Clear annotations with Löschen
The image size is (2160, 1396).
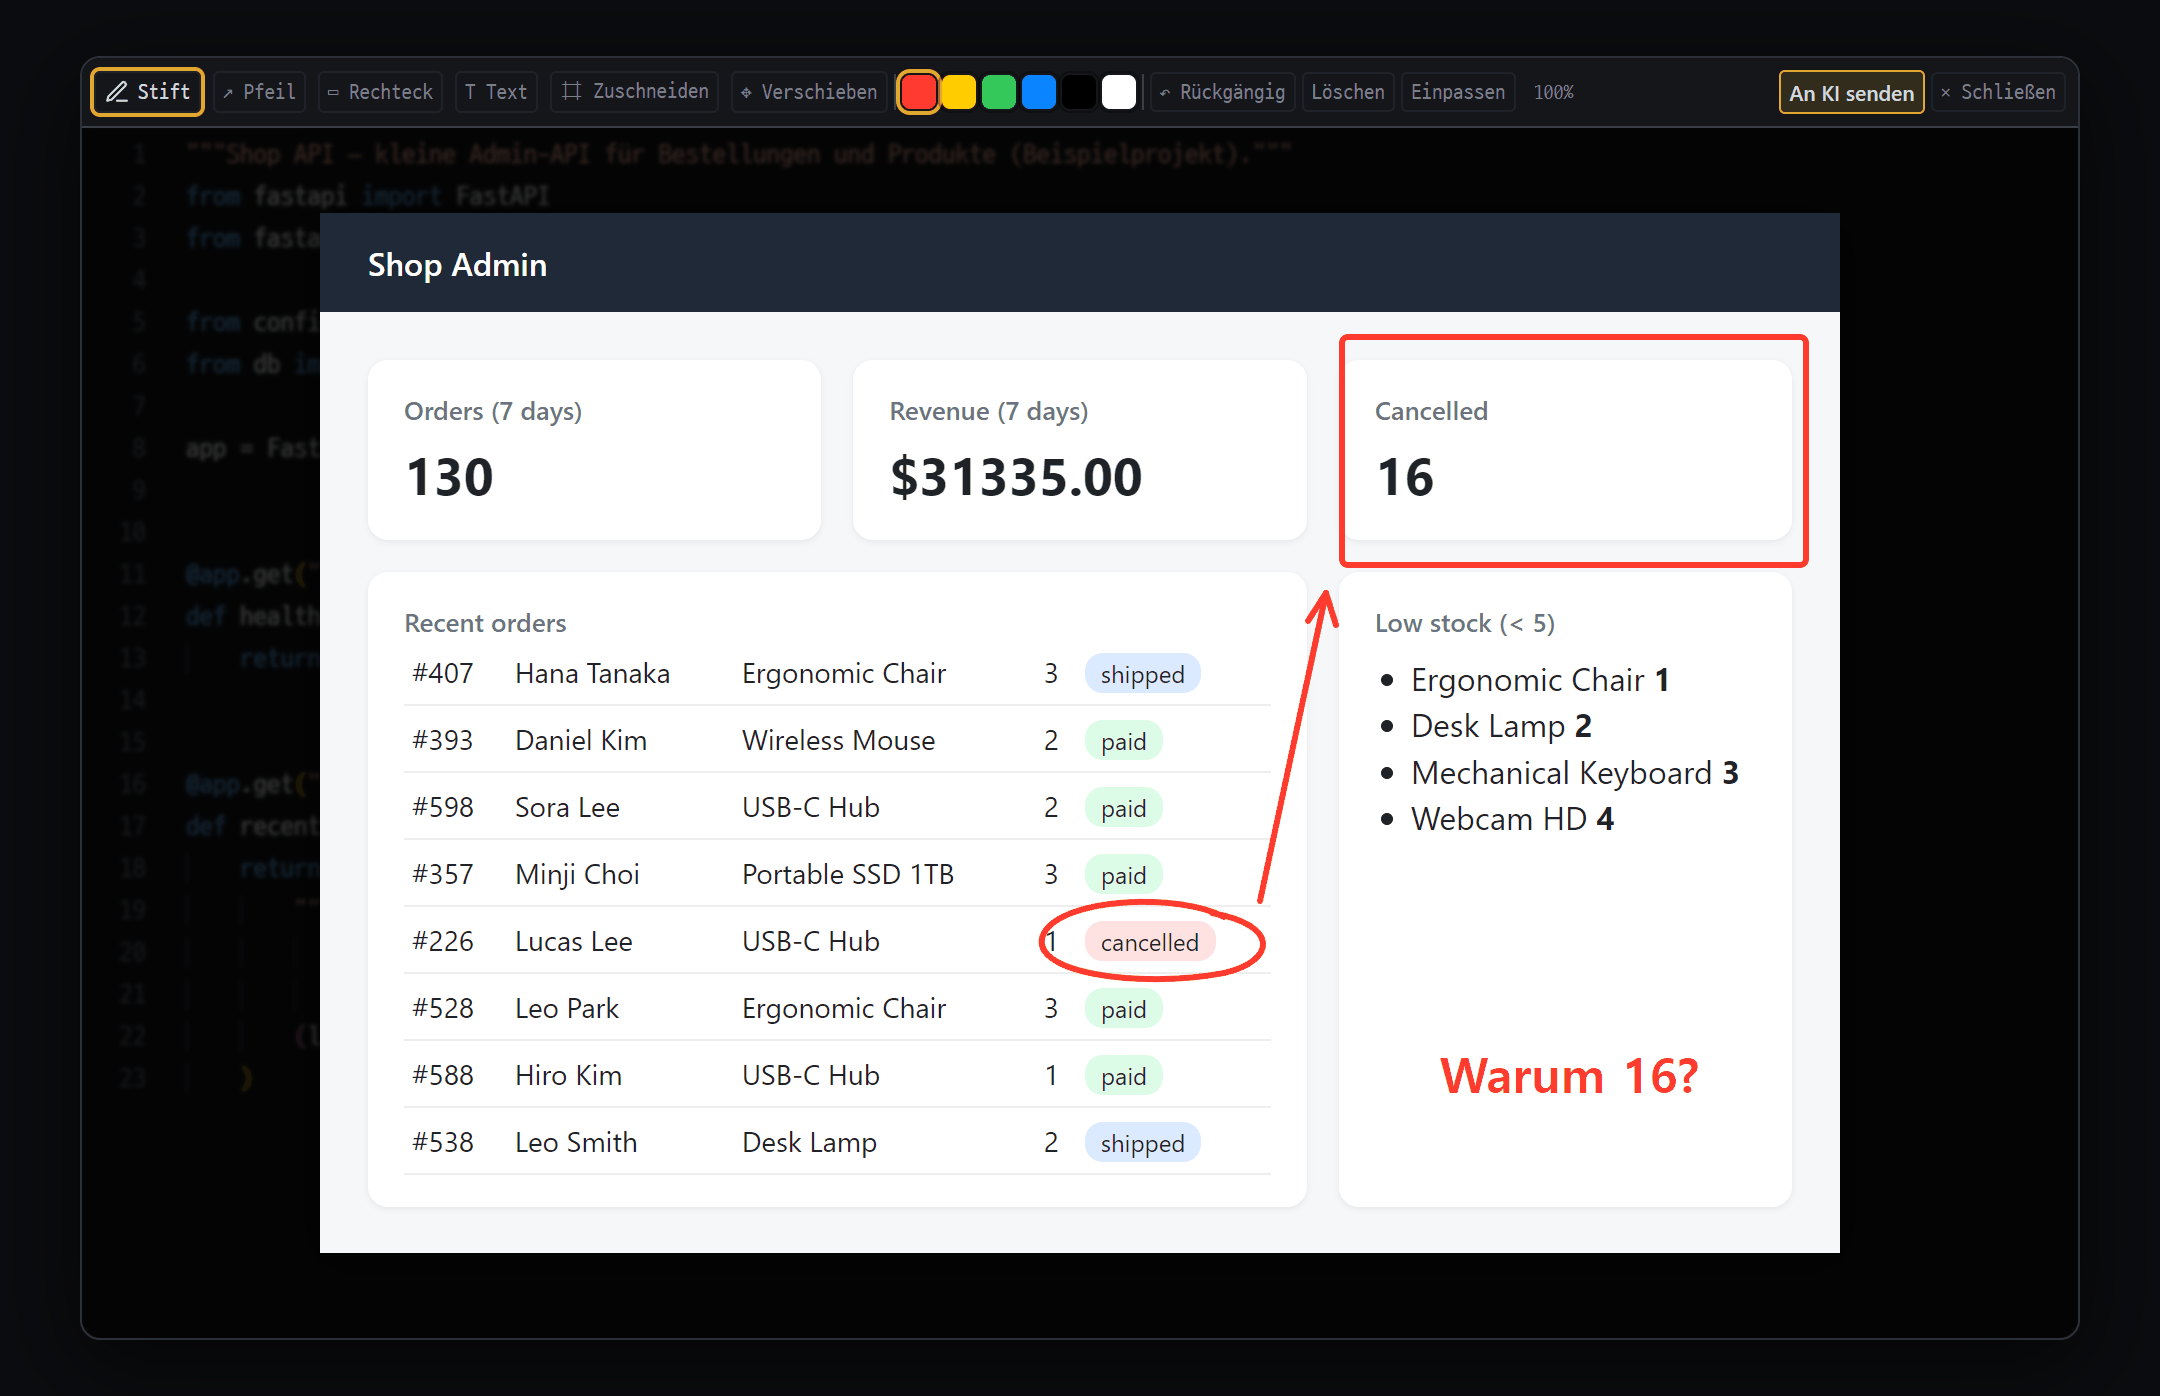[x=1348, y=92]
